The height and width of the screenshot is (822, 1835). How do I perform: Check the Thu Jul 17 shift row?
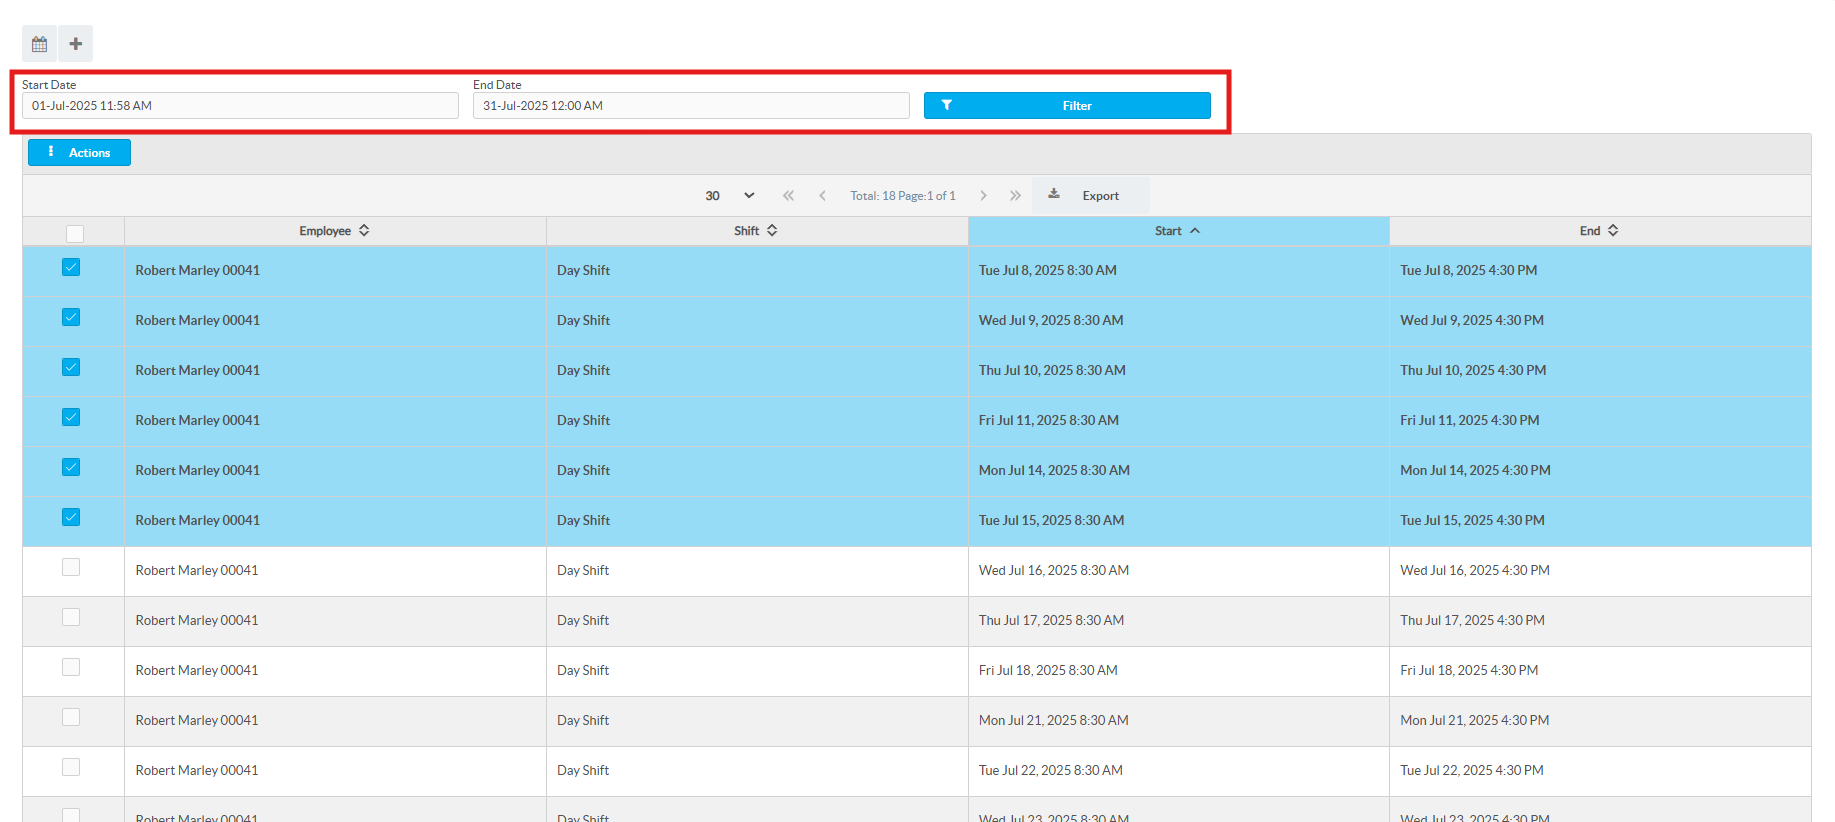click(71, 617)
